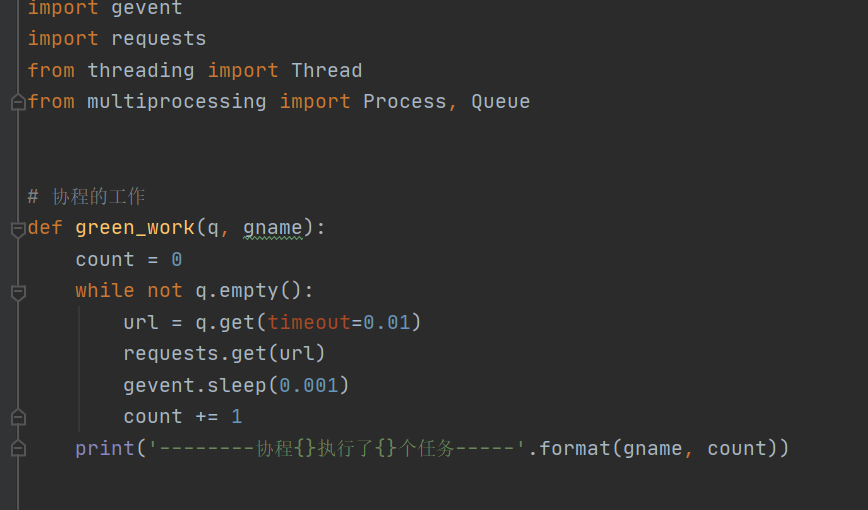
Task: Click requests.get(url) call line
Action: pyautogui.click(x=224, y=353)
